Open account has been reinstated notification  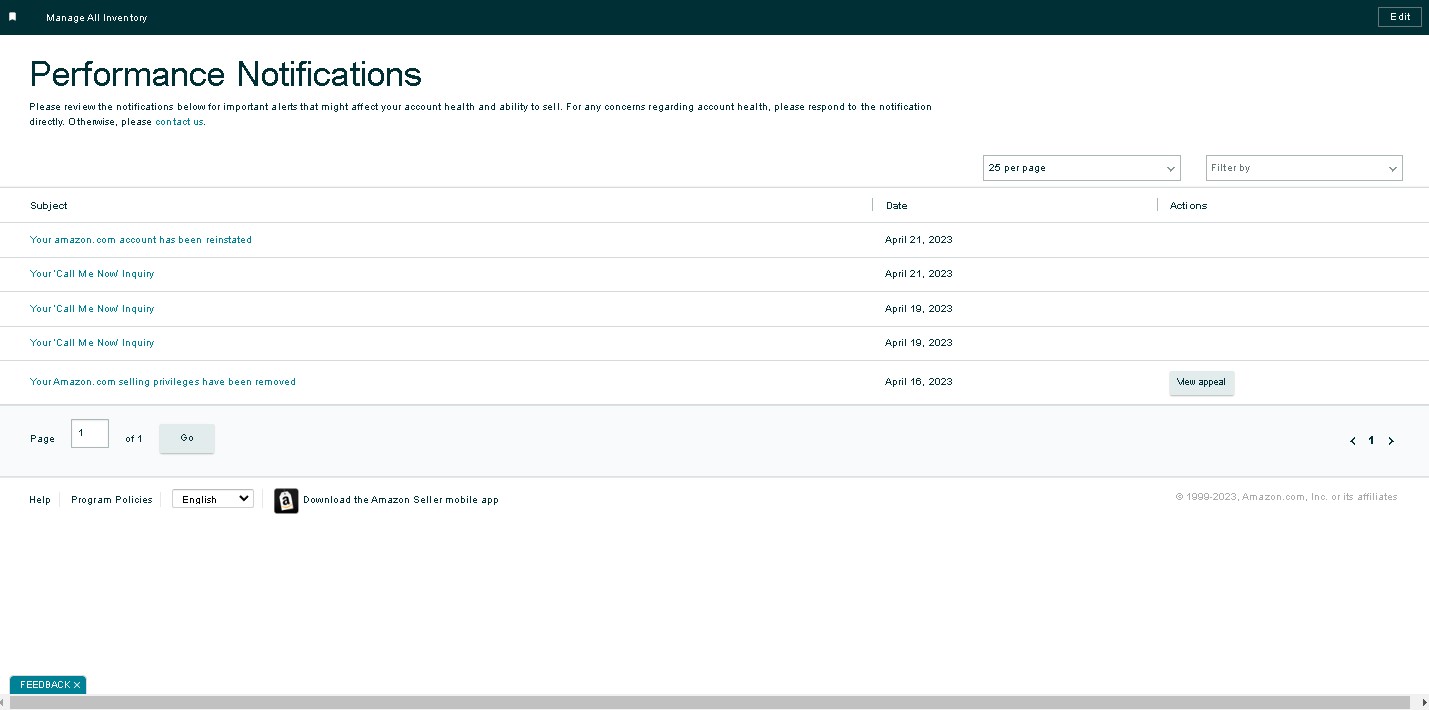(141, 240)
